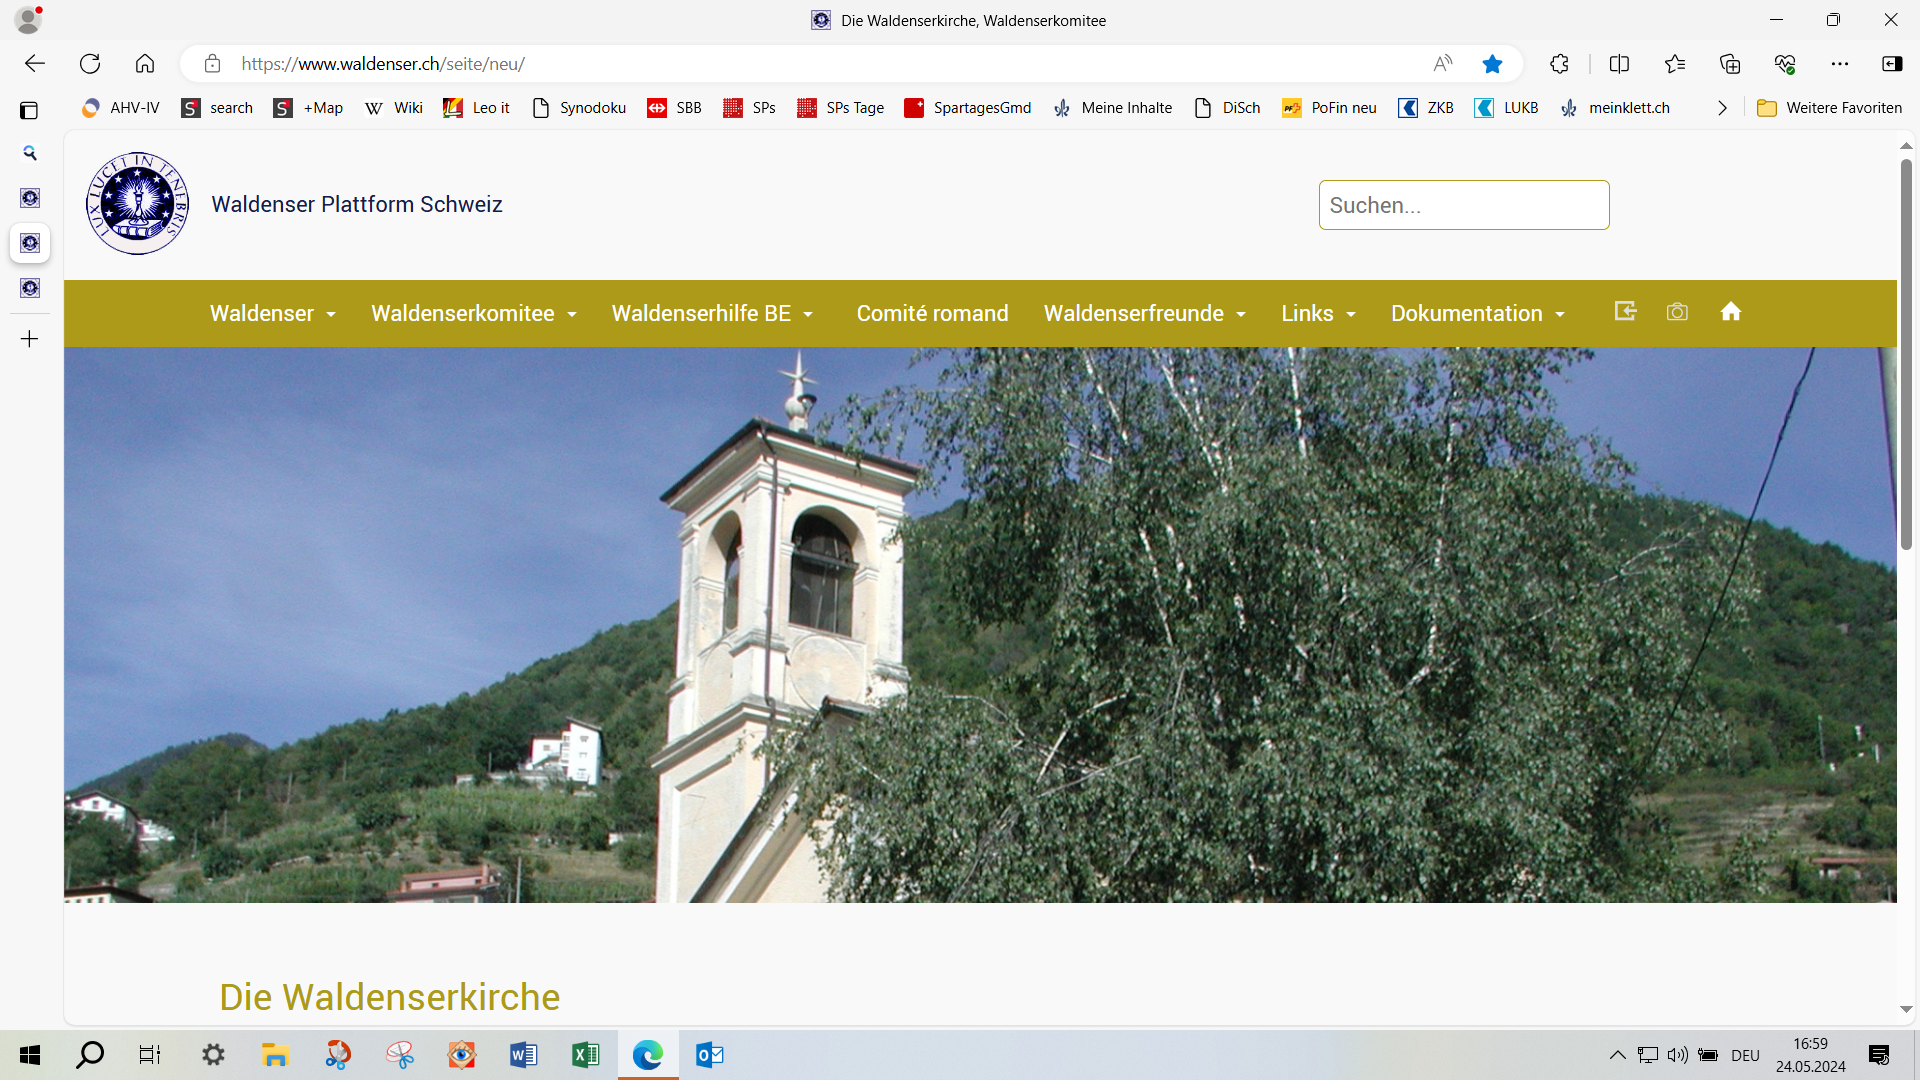
Task: View site information lock icon
Action: 212,64
